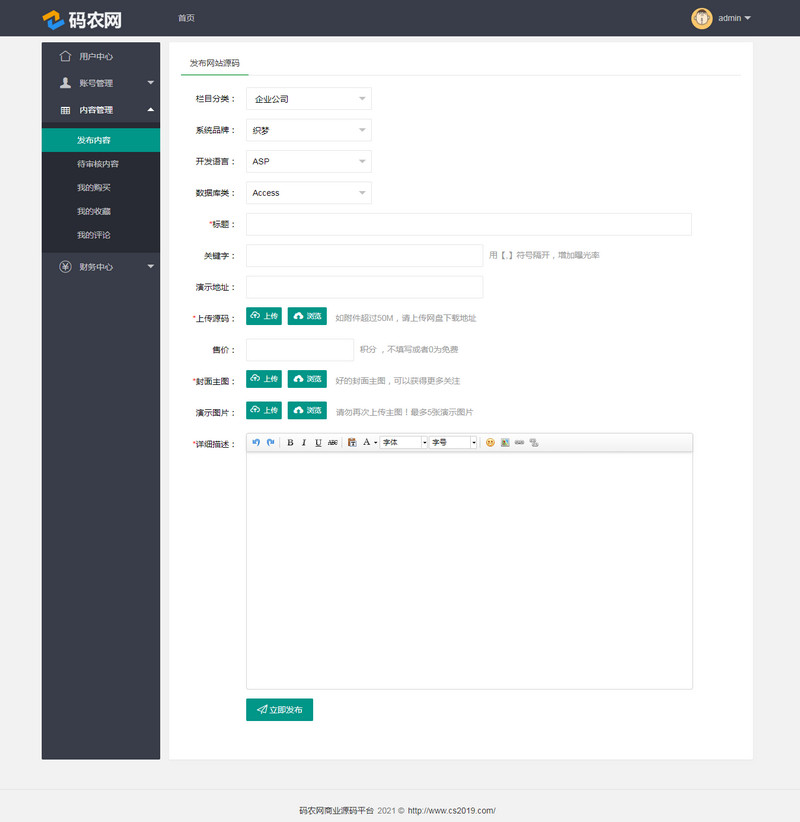Open the 栏目分类 dropdown
Viewport: 800px width, 822px height.
click(309, 99)
